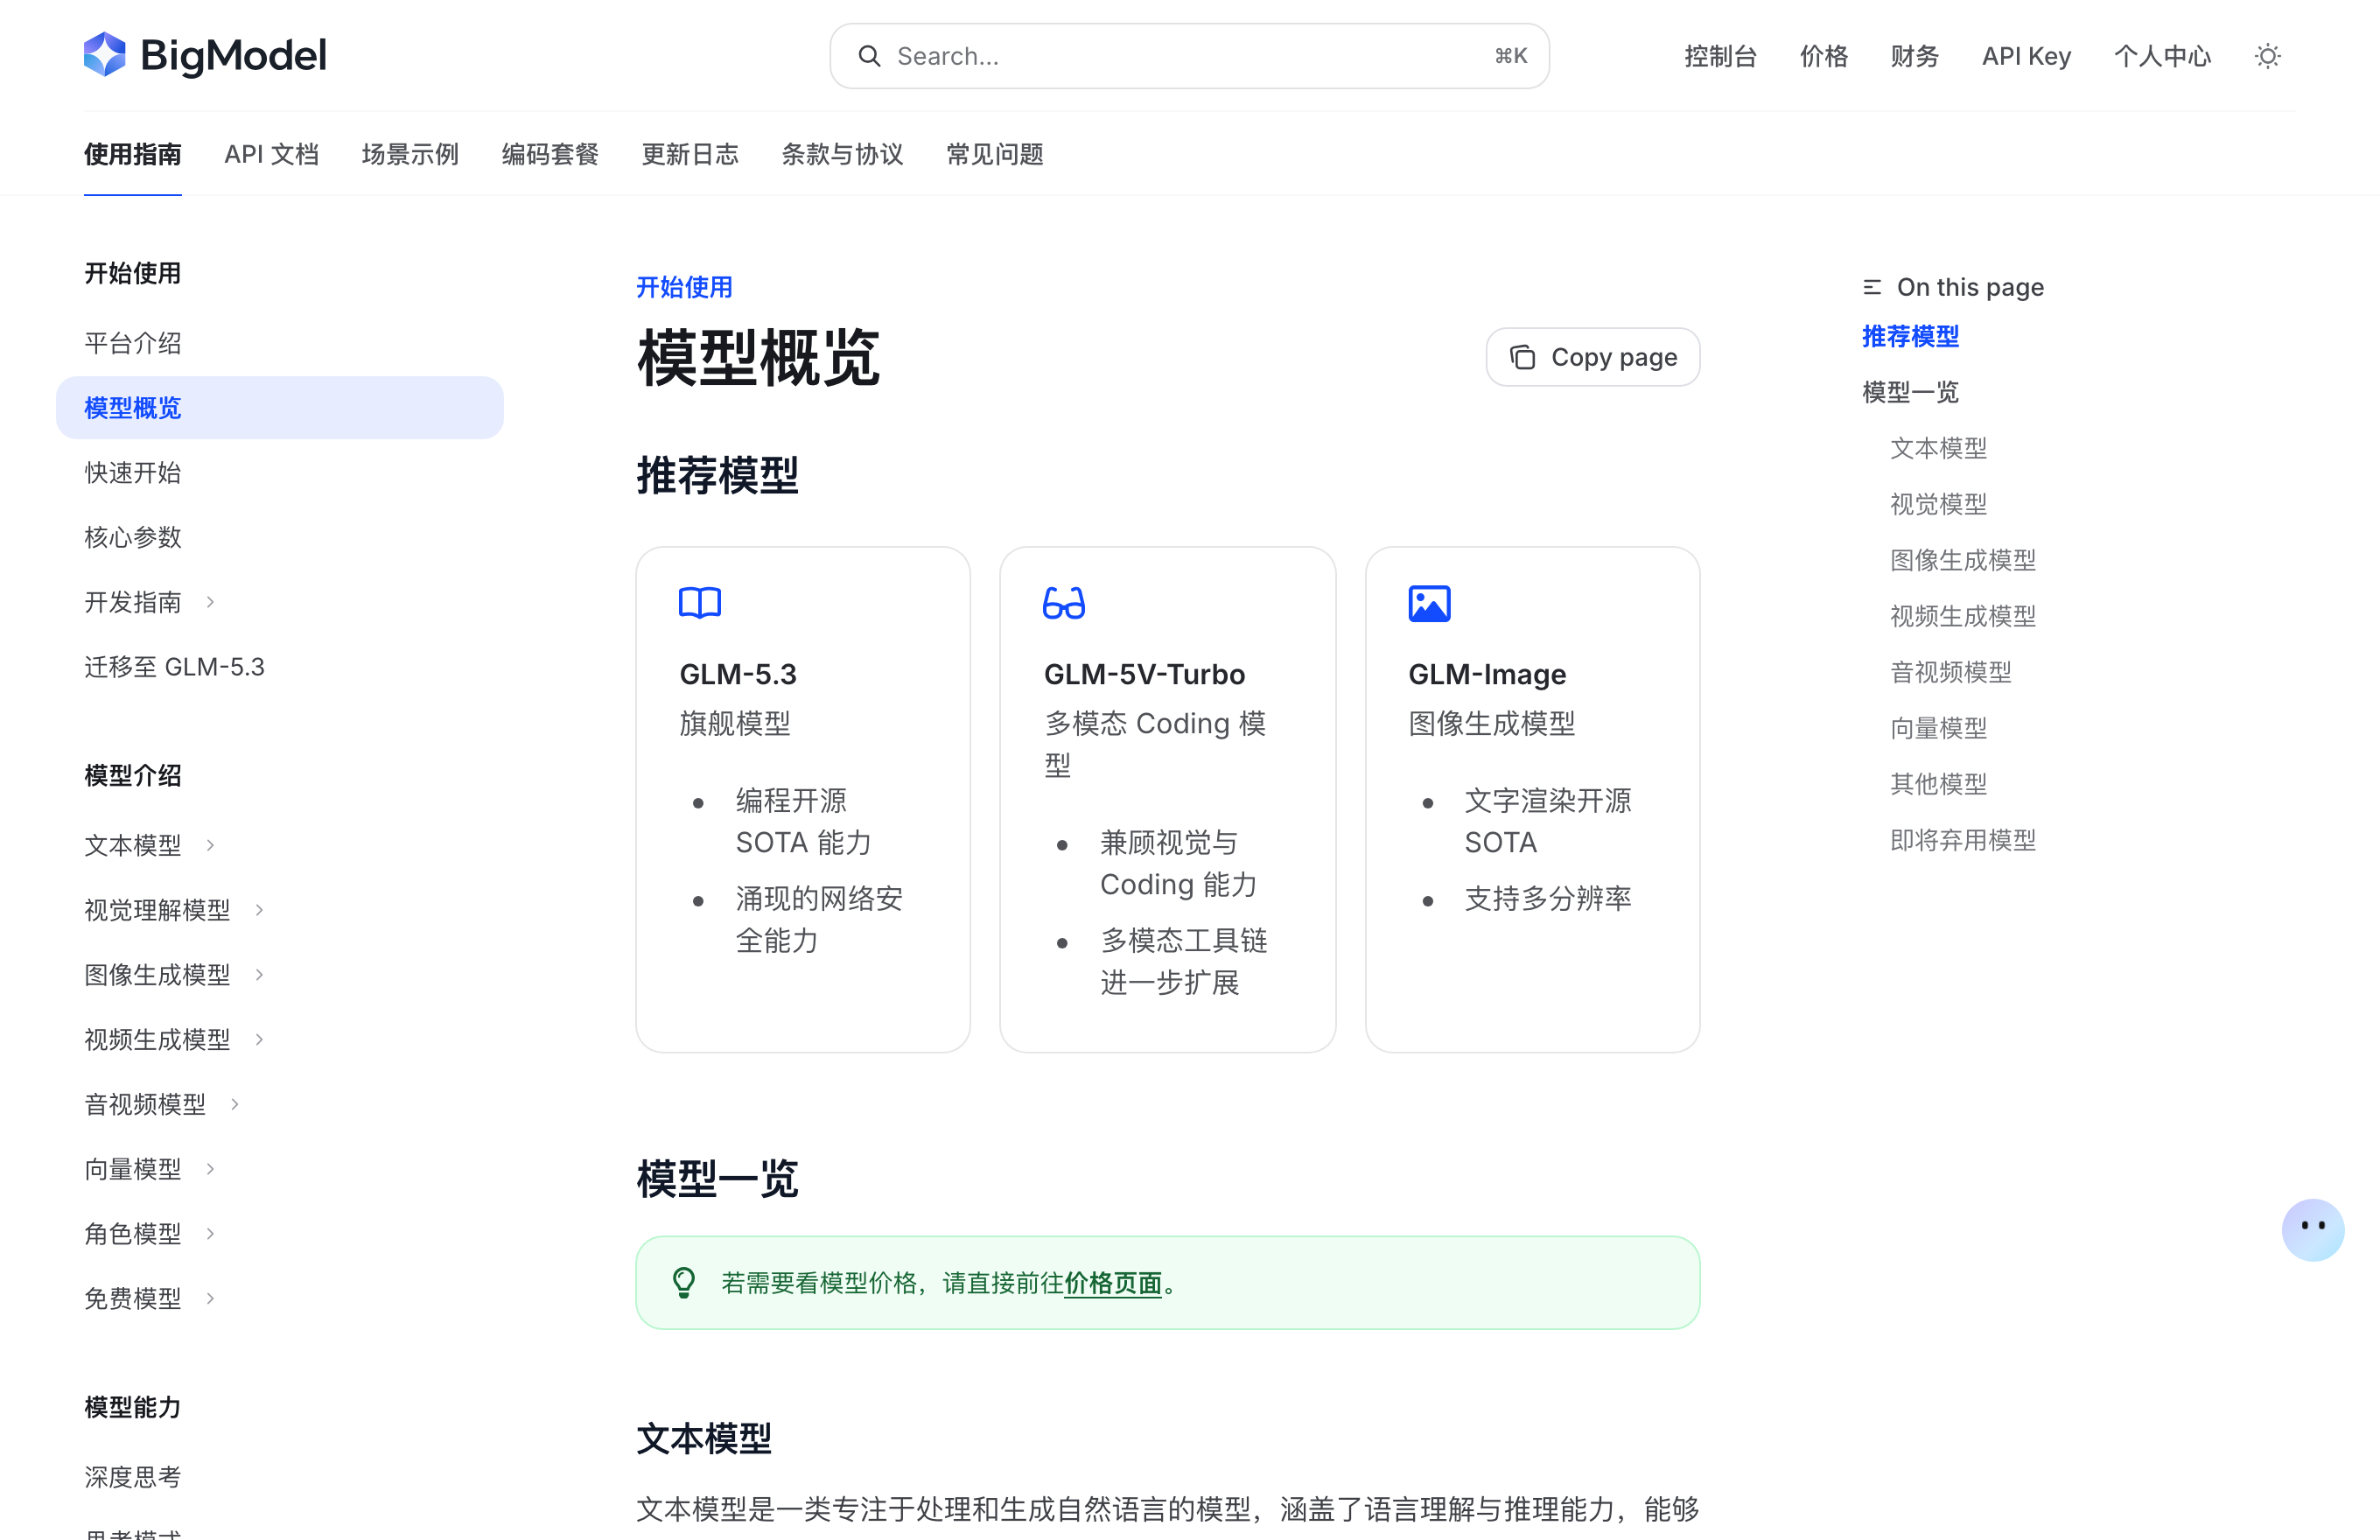This screenshot has height=1540, width=2380.
Task: Switch to API 文档 tab
Action: point(272,154)
